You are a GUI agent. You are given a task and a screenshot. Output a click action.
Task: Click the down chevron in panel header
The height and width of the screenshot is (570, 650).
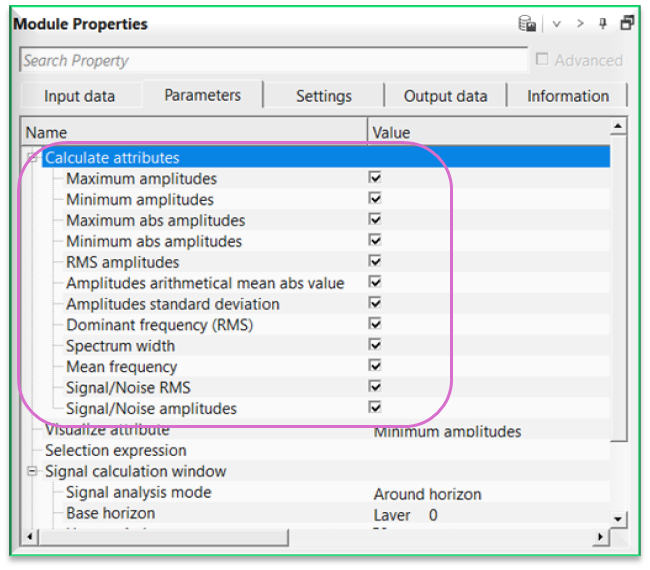[557, 24]
